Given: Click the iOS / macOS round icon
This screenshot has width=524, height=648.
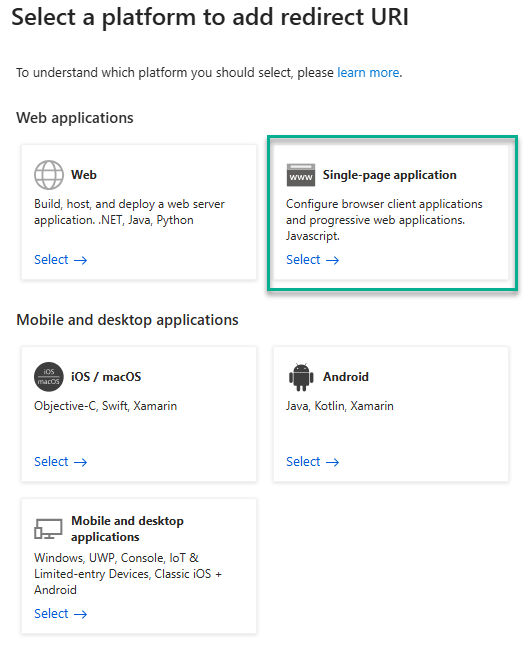Looking at the screenshot, I should [x=49, y=376].
